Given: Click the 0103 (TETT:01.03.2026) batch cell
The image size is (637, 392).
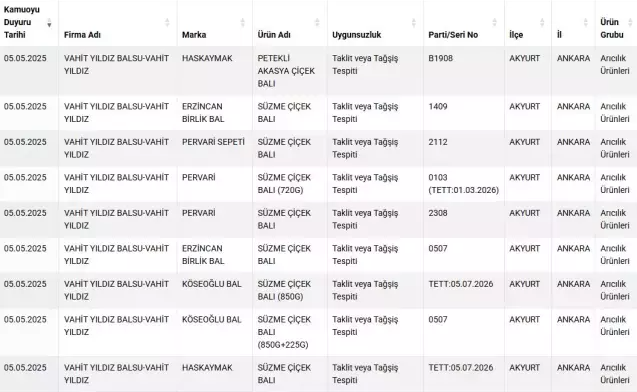Looking at the screenshot, I should [464, 184].
